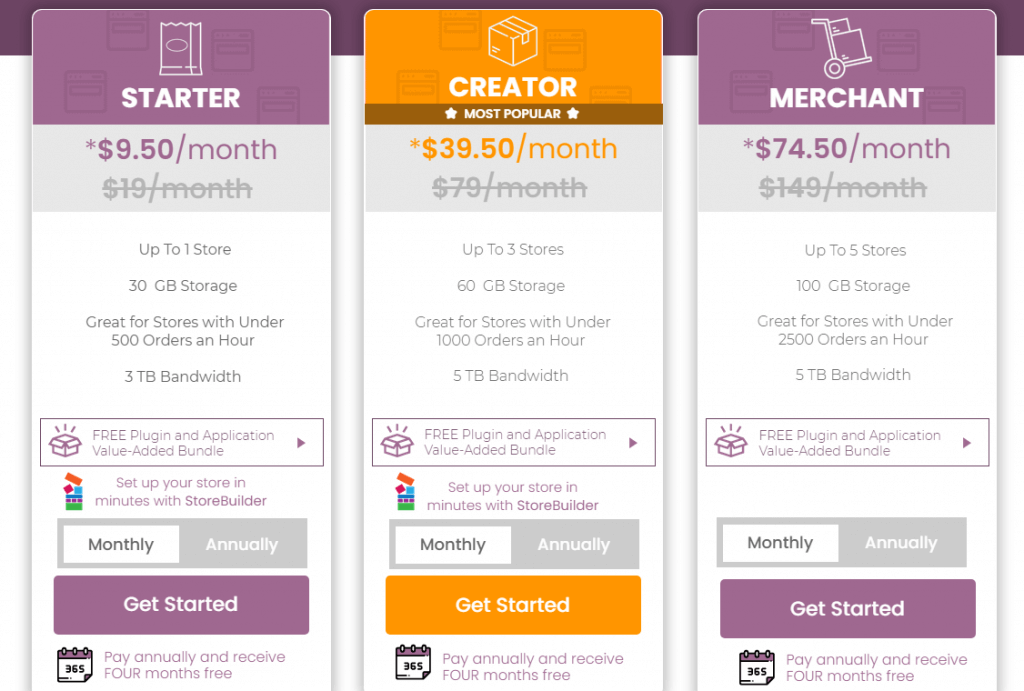The width and height of the screenshot is (1024, 691).
Task: Click the Merchant plan 365 calendar icon
Action: point(757,668)
